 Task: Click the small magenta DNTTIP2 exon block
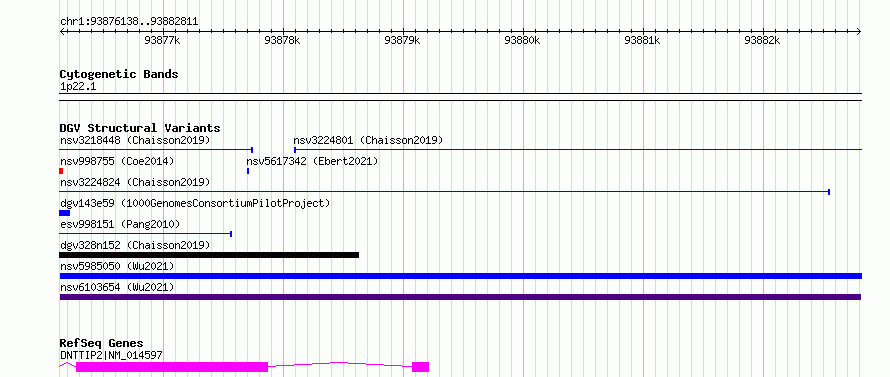coord(421,367)
